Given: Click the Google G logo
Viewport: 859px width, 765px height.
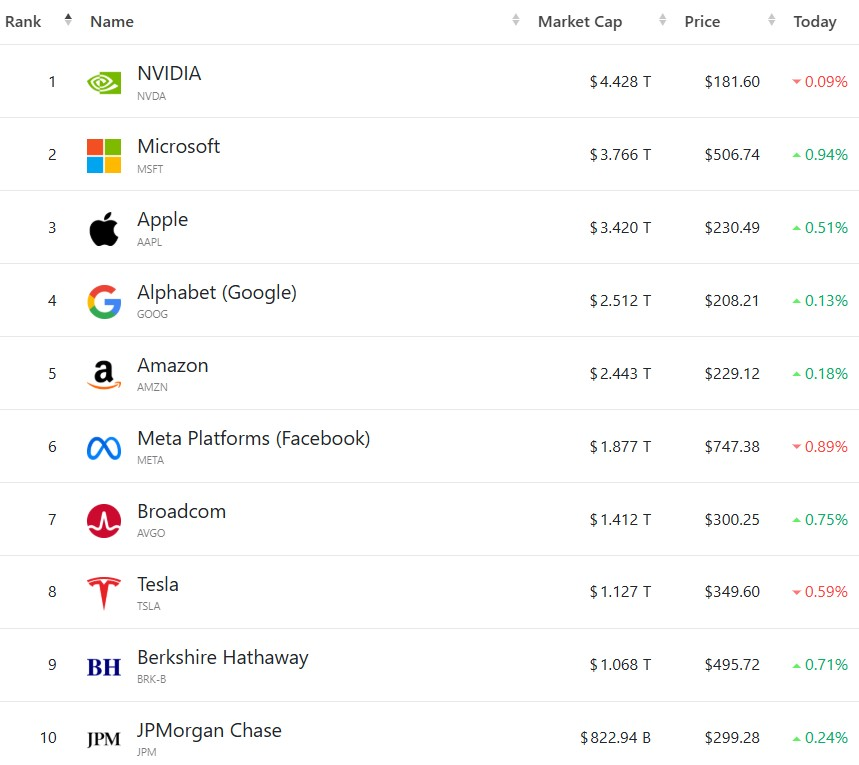Looking at the screenshot, I should point(104,301).
